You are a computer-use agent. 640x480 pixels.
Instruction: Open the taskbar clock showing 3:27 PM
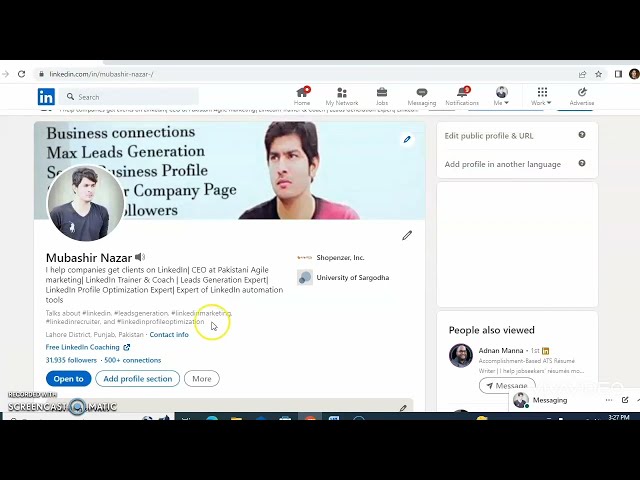[618, 417]
